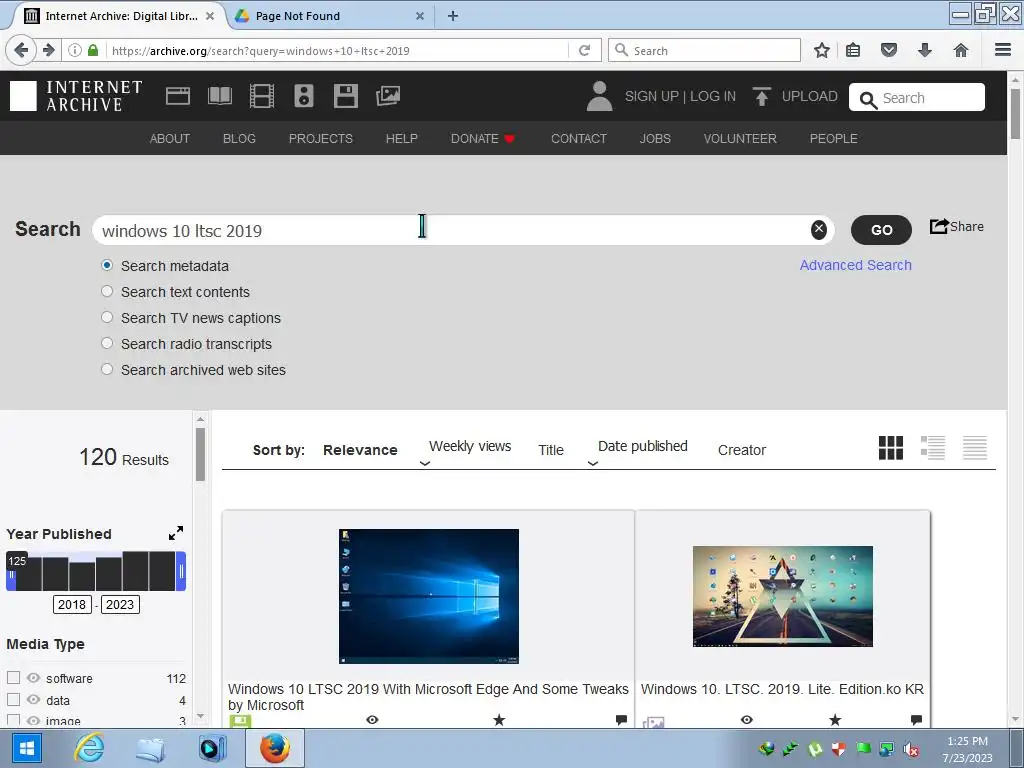Viewport: 1024px width, 768px height.
Task: Select Search metadata radio button
Action: pos(107,265)
